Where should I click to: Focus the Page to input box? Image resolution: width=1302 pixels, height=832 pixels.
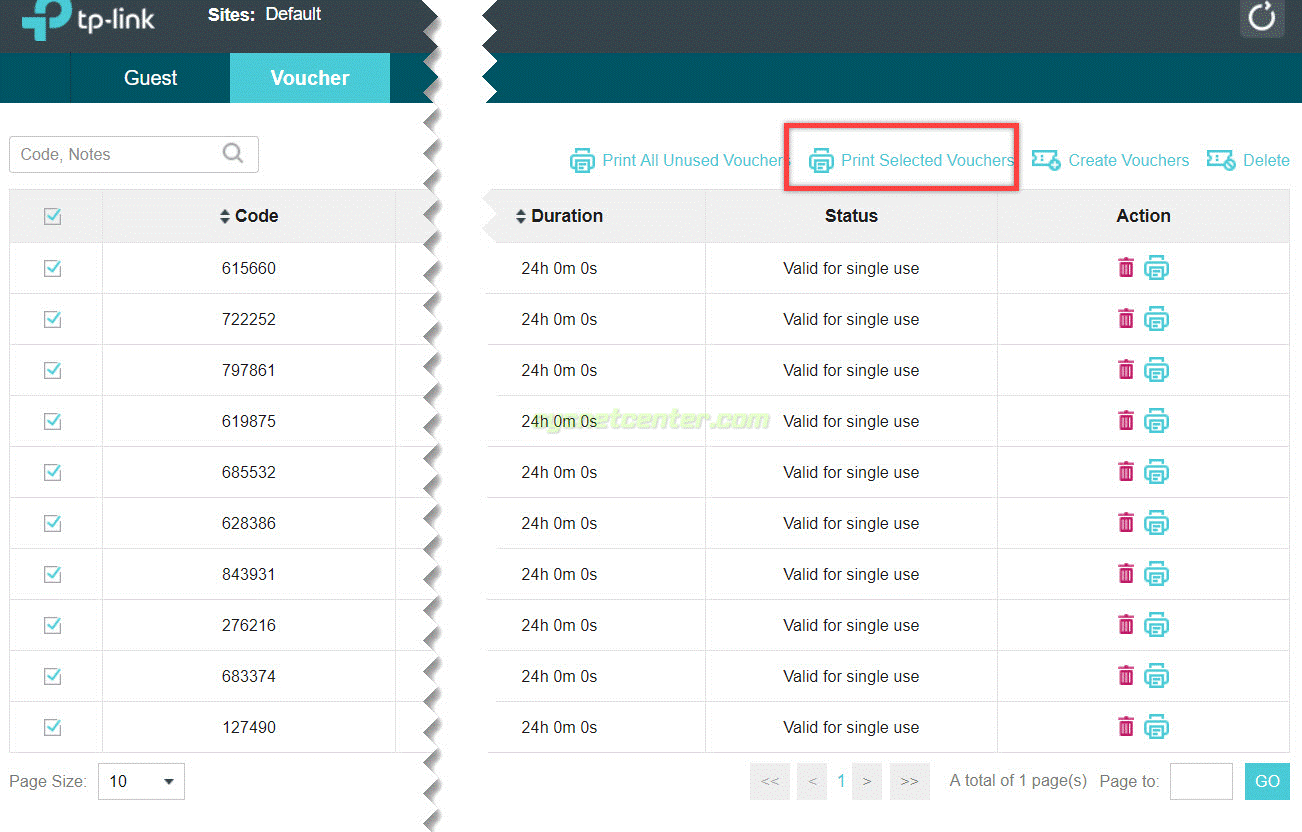tap(1201, 781)
